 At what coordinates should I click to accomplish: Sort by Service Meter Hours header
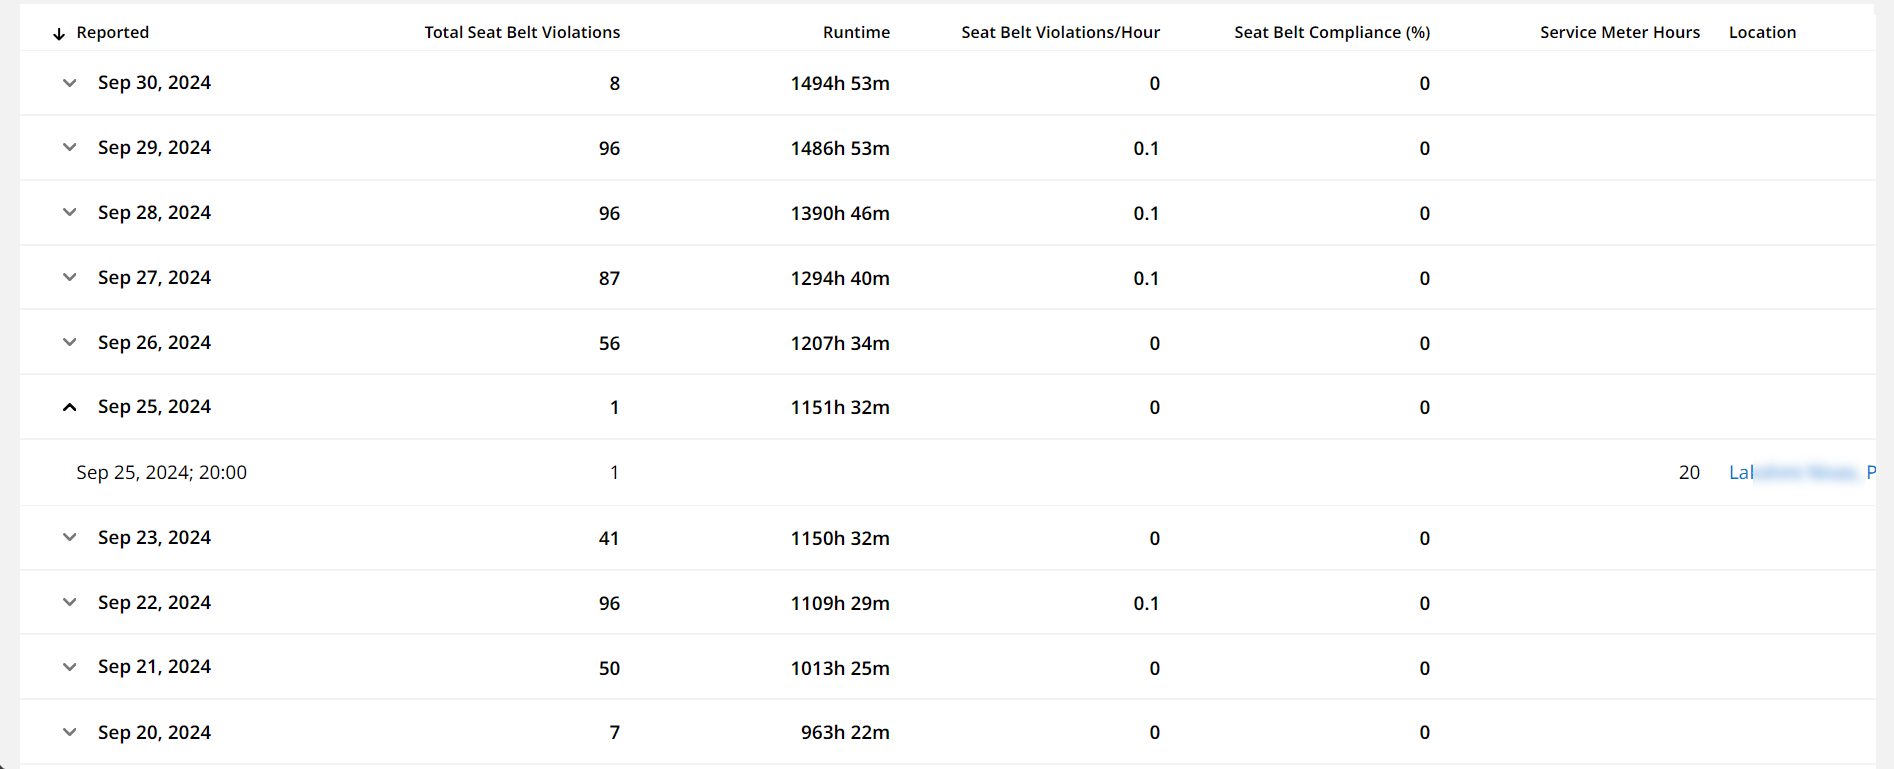click(x=1620, y=32)
